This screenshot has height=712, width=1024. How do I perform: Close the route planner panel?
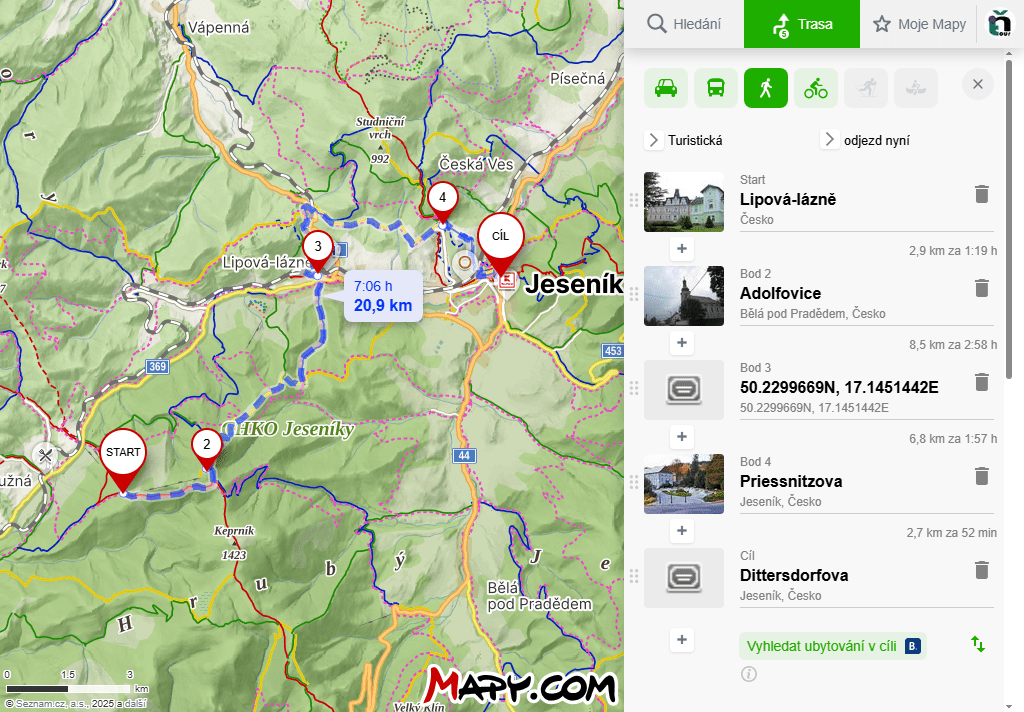[x=978, y=85]
